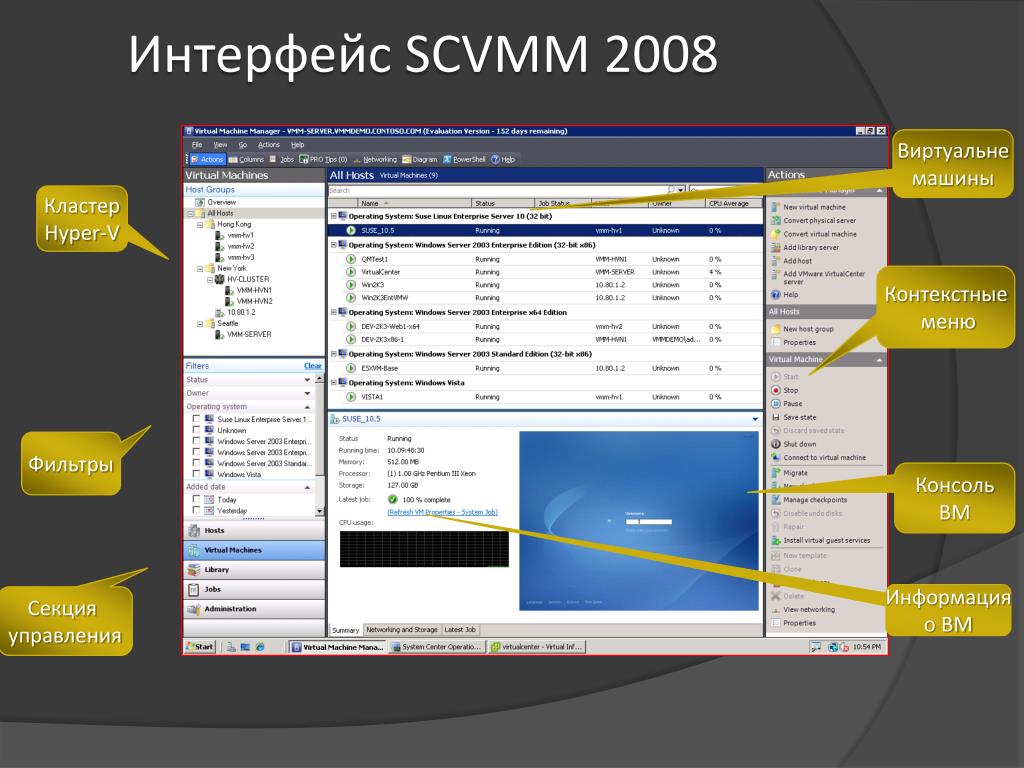This screenshot has width=1024, height=768.
Task: Select the VirtualCenter virtual machine row
Action: pyautogui.click(x=545, y=272)
